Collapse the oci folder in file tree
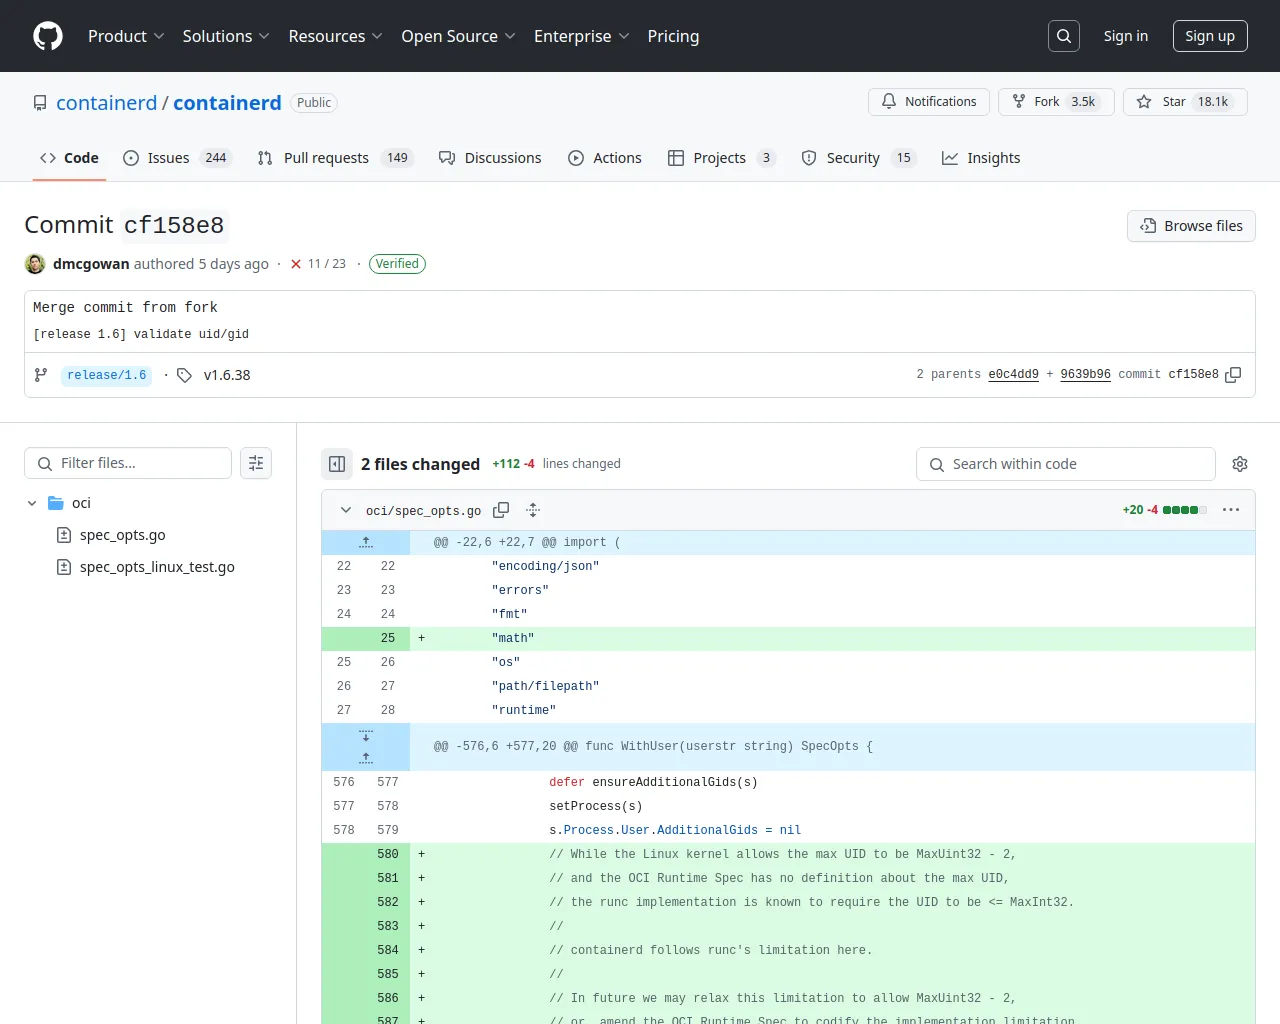The image size is (1280, 1024). (32, 503)
